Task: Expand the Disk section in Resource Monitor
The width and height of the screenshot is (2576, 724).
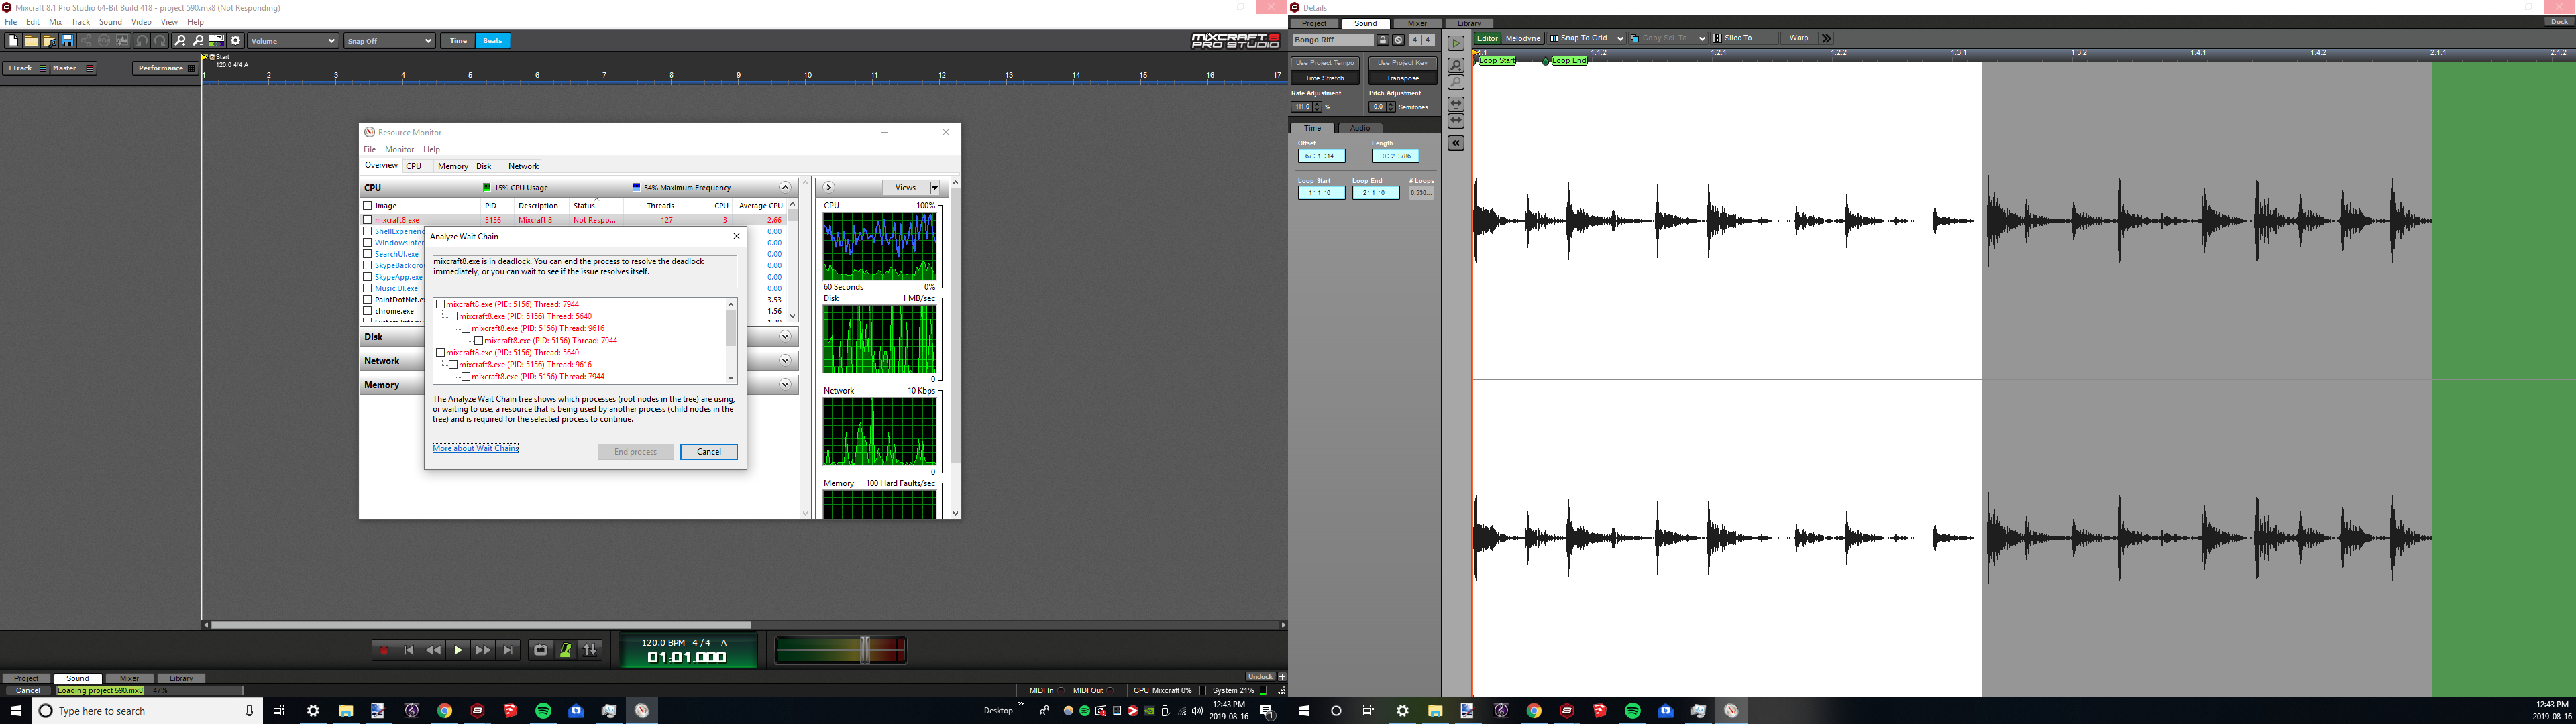Action: 785,336
